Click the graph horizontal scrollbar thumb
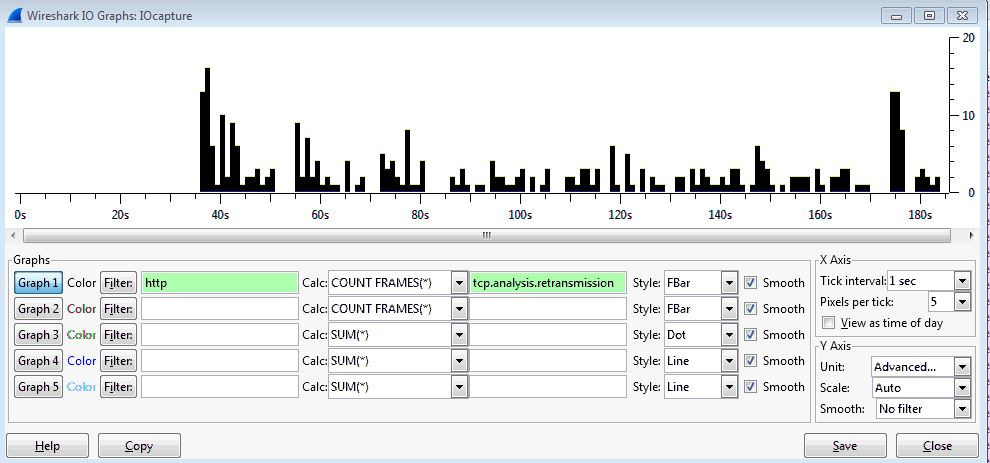 486,235
